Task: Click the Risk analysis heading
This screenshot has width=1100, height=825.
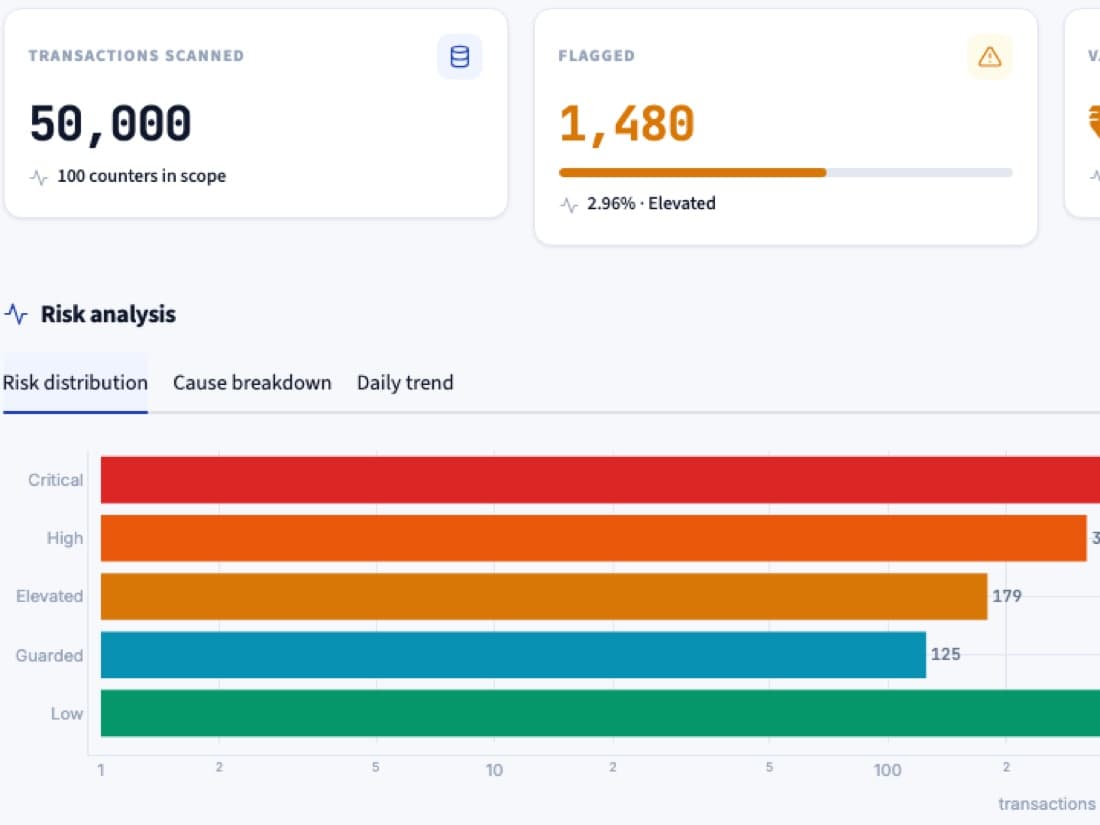Action: 108,314
